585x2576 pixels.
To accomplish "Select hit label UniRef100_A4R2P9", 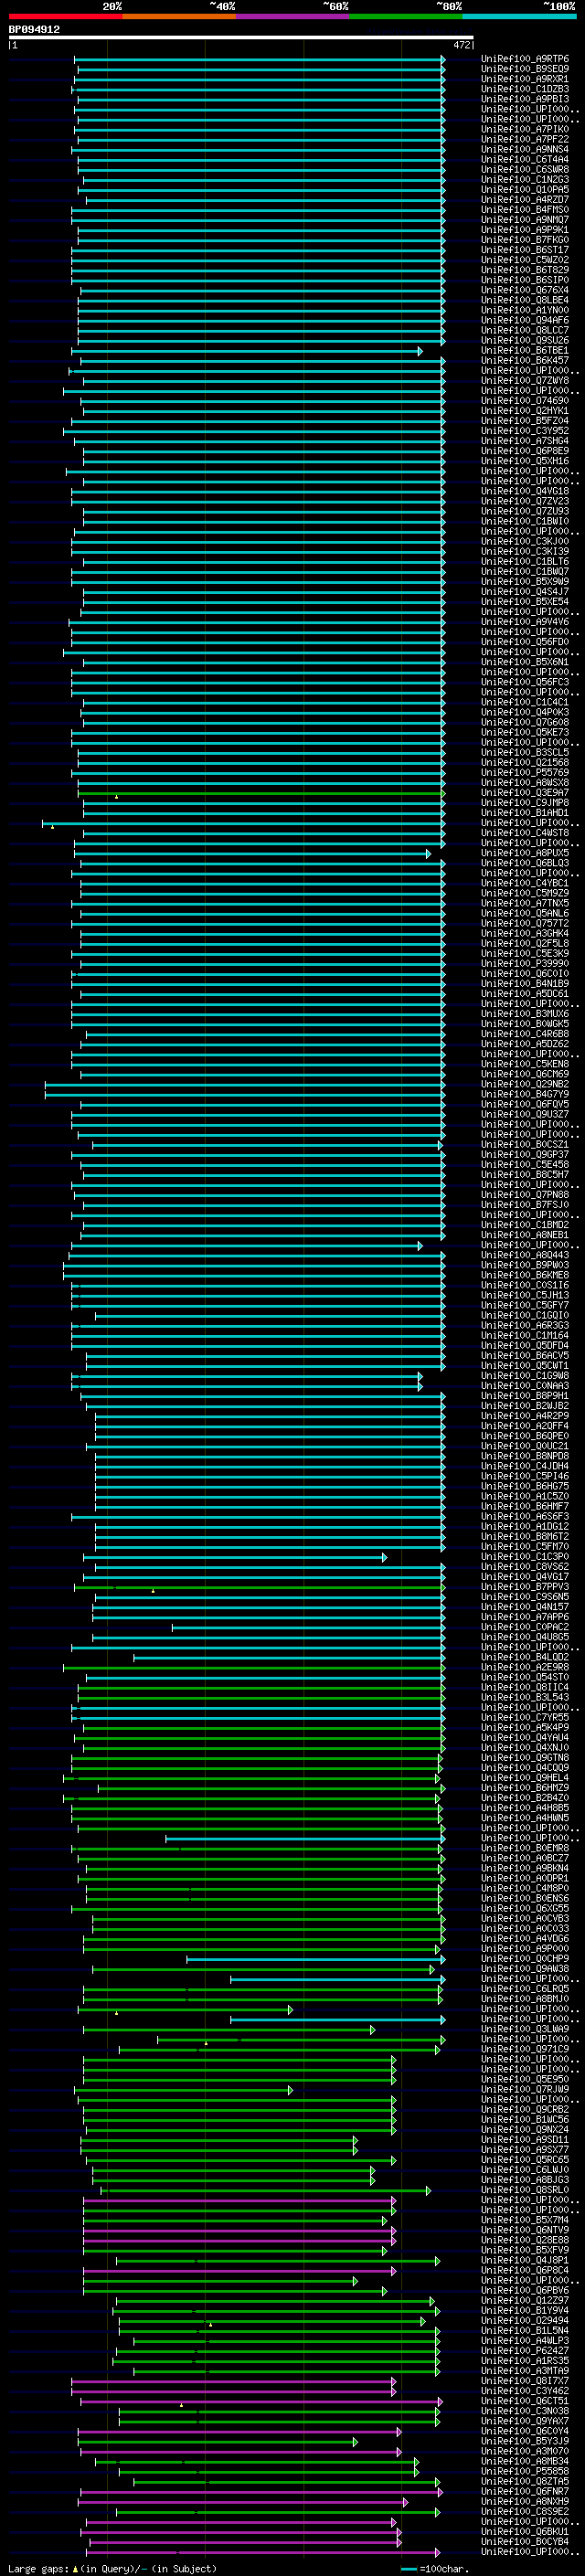I will click(x=525, y=1416).
